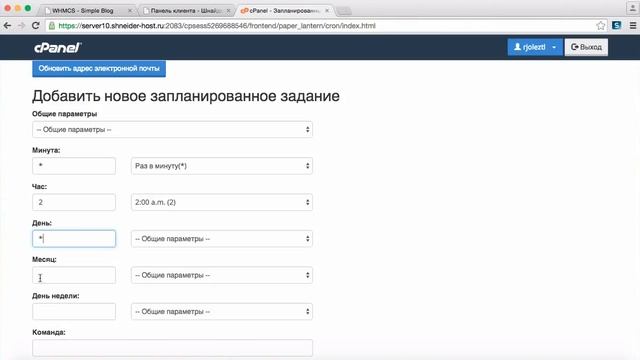640x360 pixels.
Task: Click the Час: field label
Action: (40, 187)
